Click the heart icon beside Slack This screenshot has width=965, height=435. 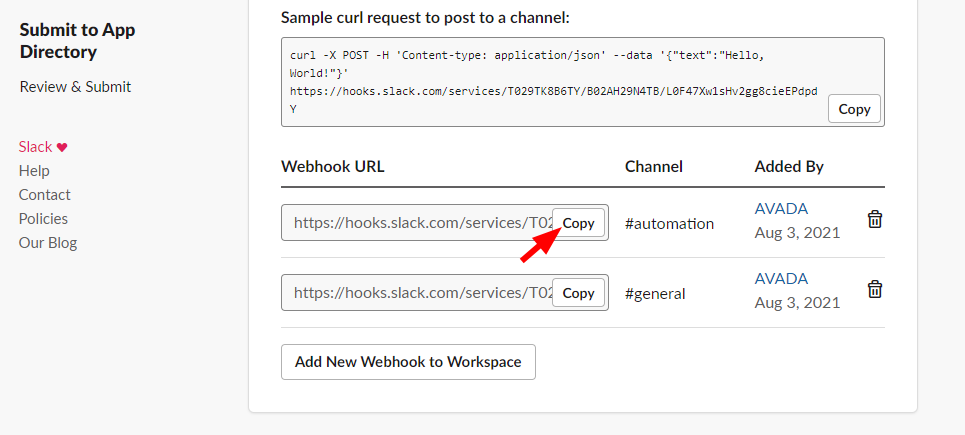[x=62, y=147]
